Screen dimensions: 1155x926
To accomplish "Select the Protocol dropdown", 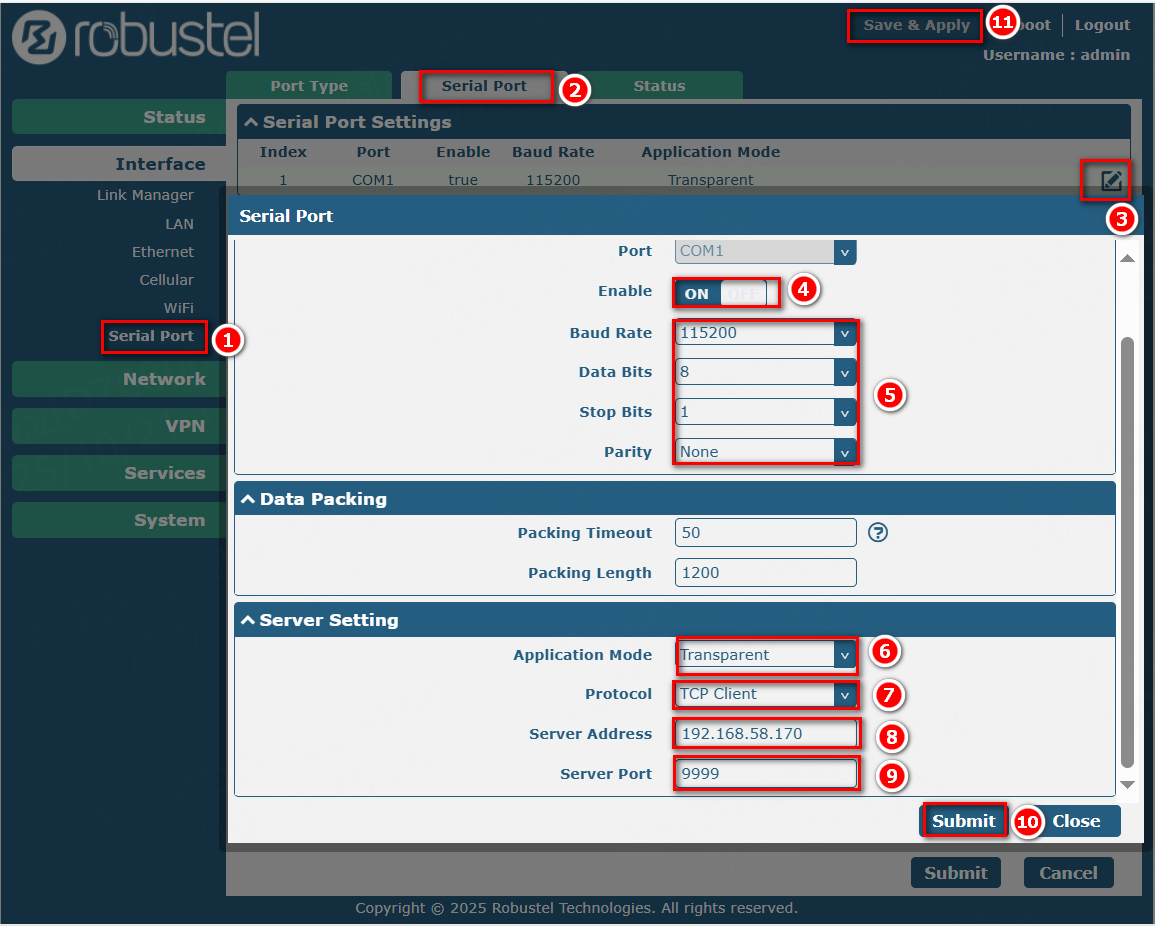I will click(x=766, y=694).
